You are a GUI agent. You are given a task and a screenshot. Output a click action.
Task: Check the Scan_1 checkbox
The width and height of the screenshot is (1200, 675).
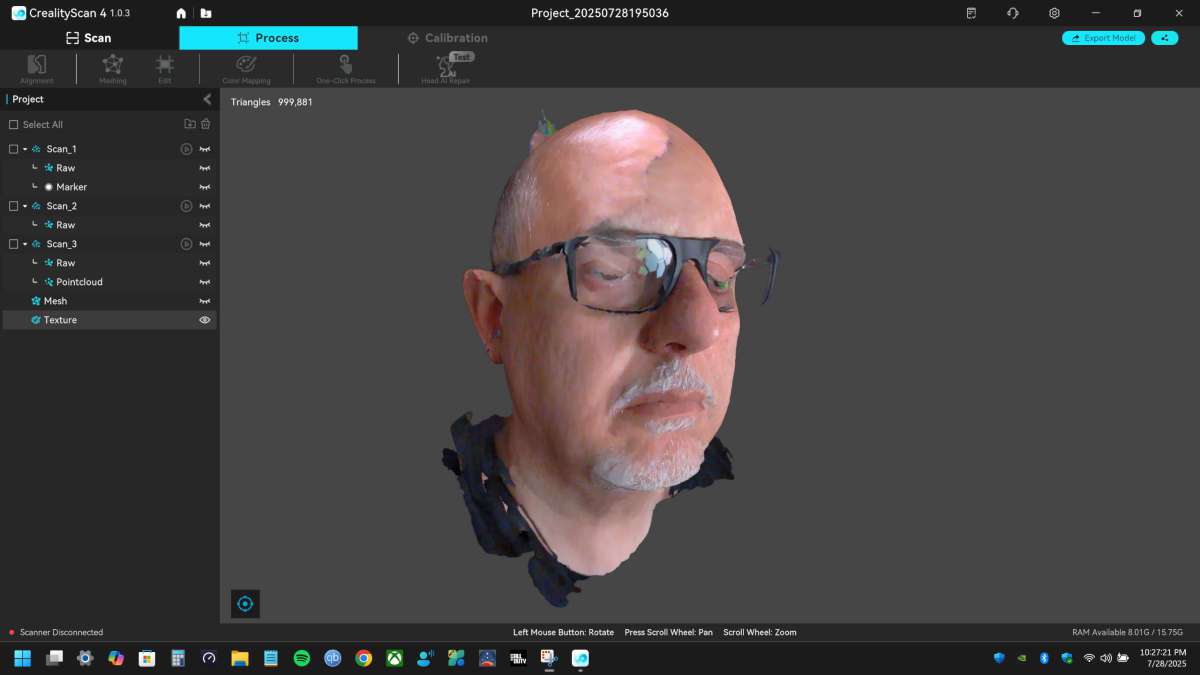click(x=14, y=149)
